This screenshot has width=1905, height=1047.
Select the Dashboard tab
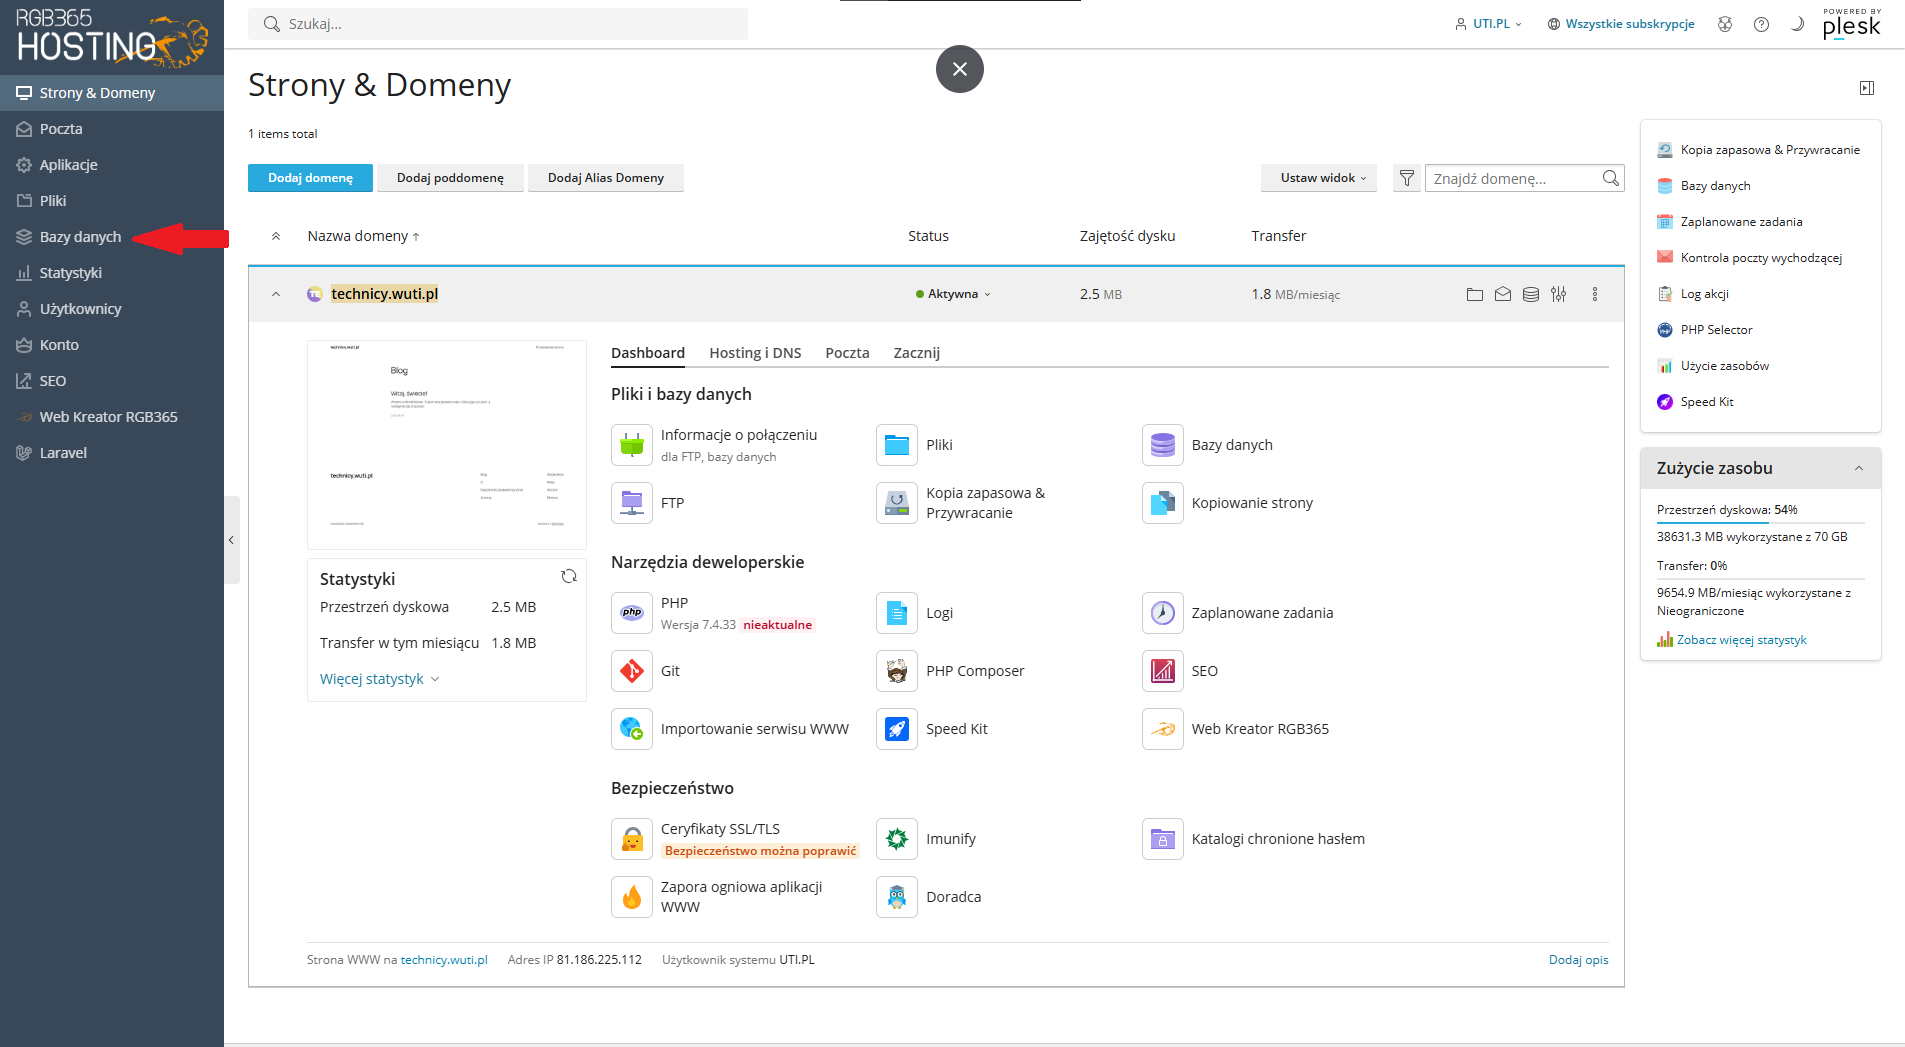point(648,353)
